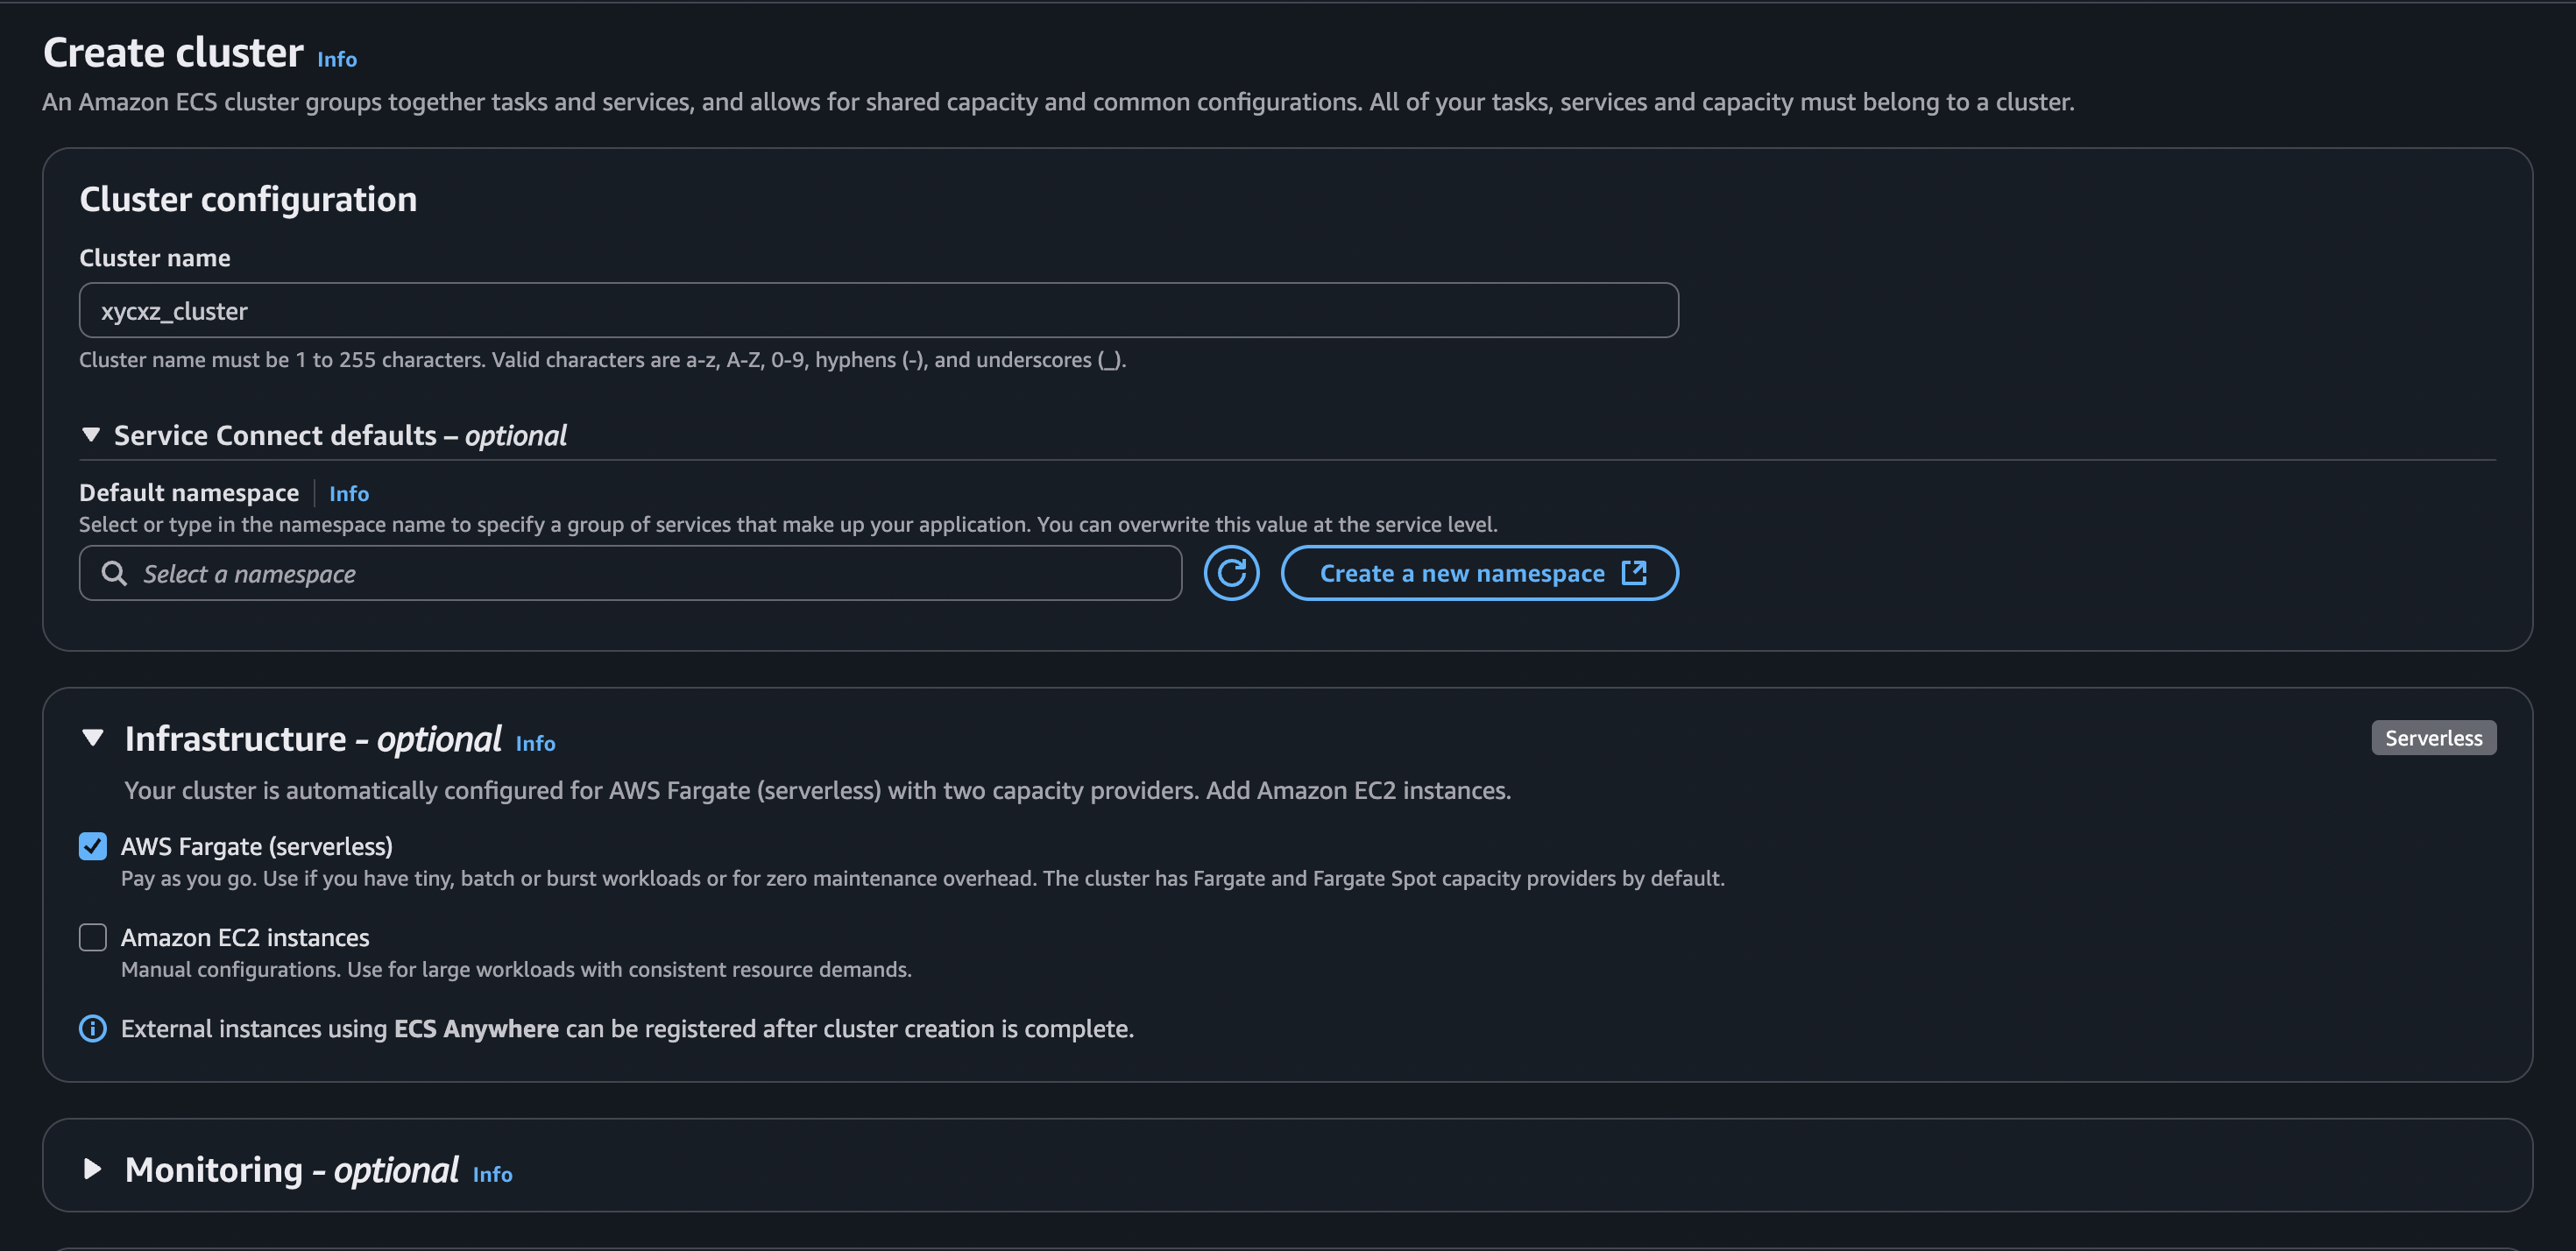Screen dimensions: 2576x1251
Task: Click Info beside Default namespace
Action: (348, 493)
